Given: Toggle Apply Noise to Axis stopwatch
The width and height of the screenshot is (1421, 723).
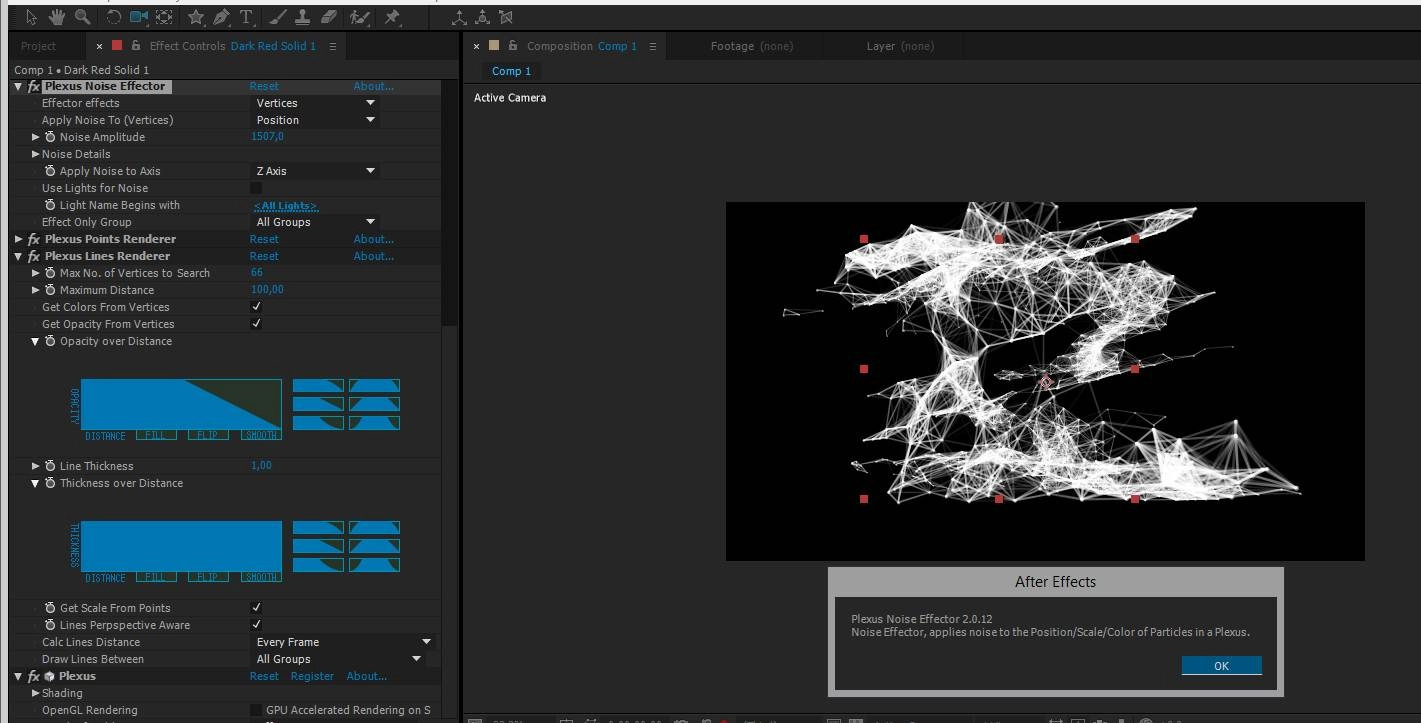Looking at the screenshot, I should point(50,171).
